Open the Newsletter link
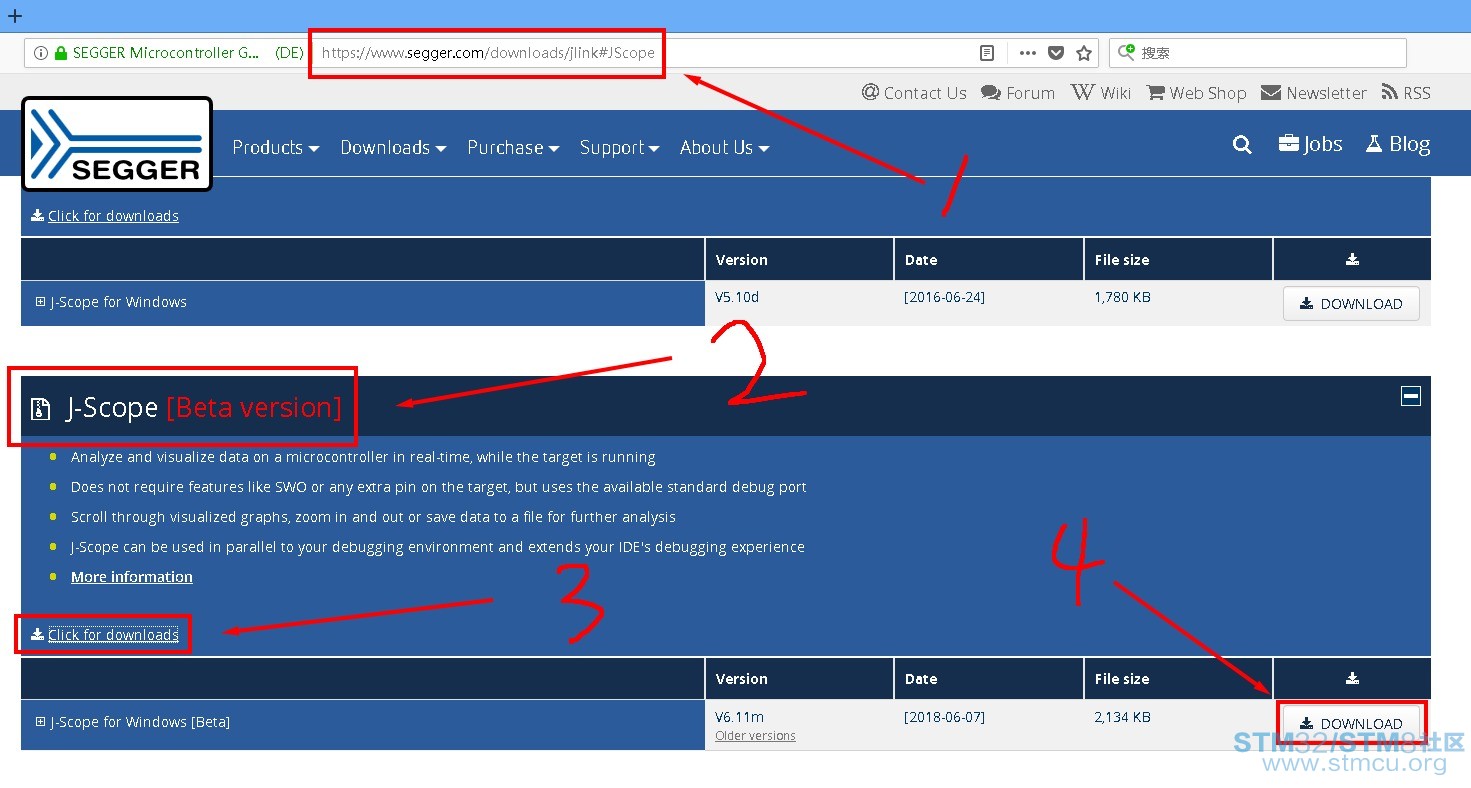Screen dimensions: 1471x788 tap(1314, 93)
